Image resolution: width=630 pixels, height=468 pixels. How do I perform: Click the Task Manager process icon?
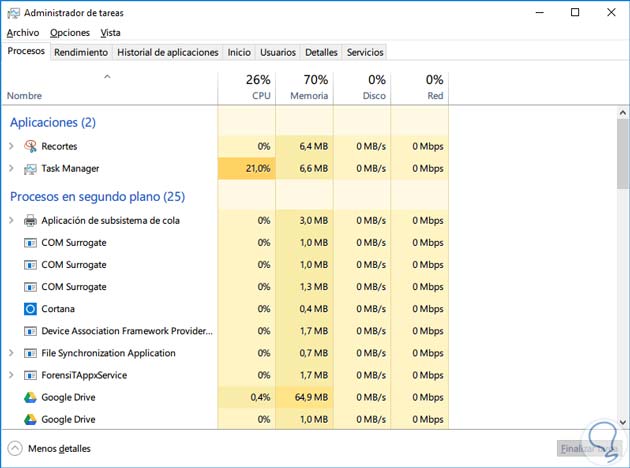click(30, 168)
